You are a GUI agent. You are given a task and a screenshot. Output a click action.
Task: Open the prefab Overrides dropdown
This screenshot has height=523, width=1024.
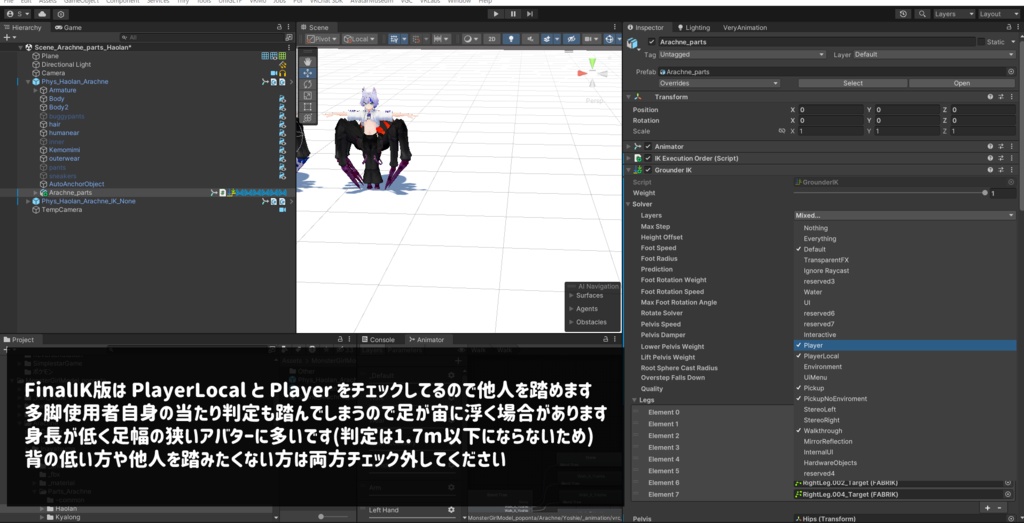click(x=719, y=83)
